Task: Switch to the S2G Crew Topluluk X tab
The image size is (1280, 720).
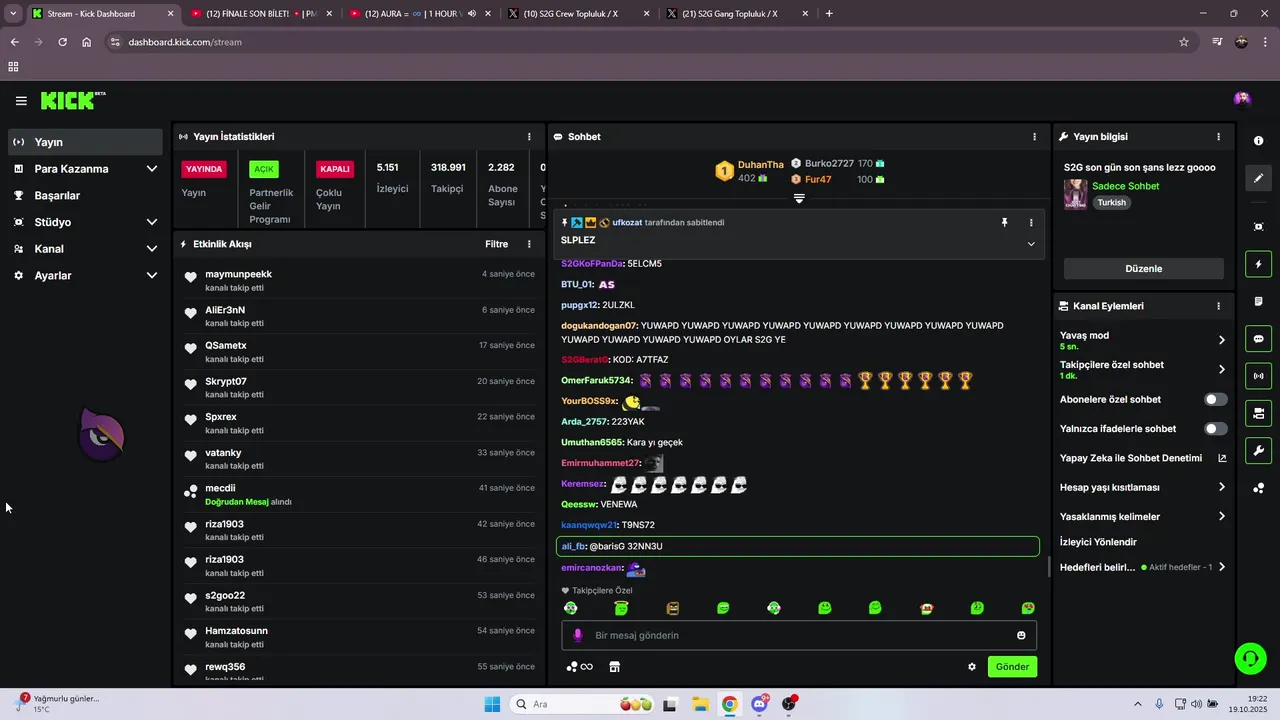Action: coord(578,14)
